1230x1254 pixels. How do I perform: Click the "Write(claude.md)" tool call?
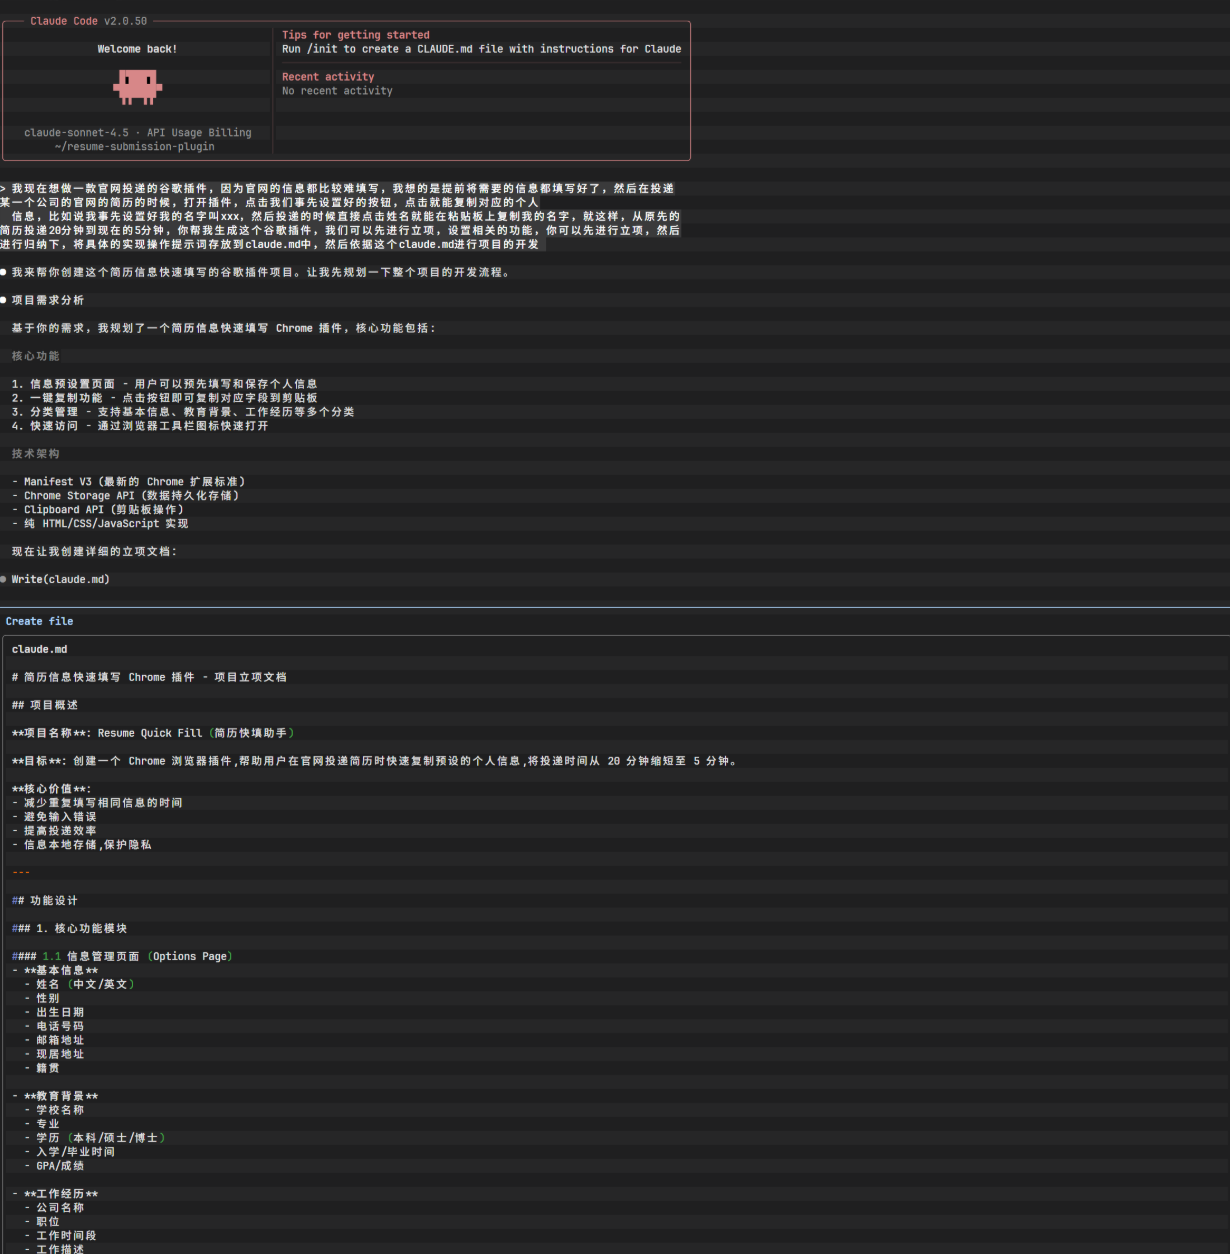point(61,580)
